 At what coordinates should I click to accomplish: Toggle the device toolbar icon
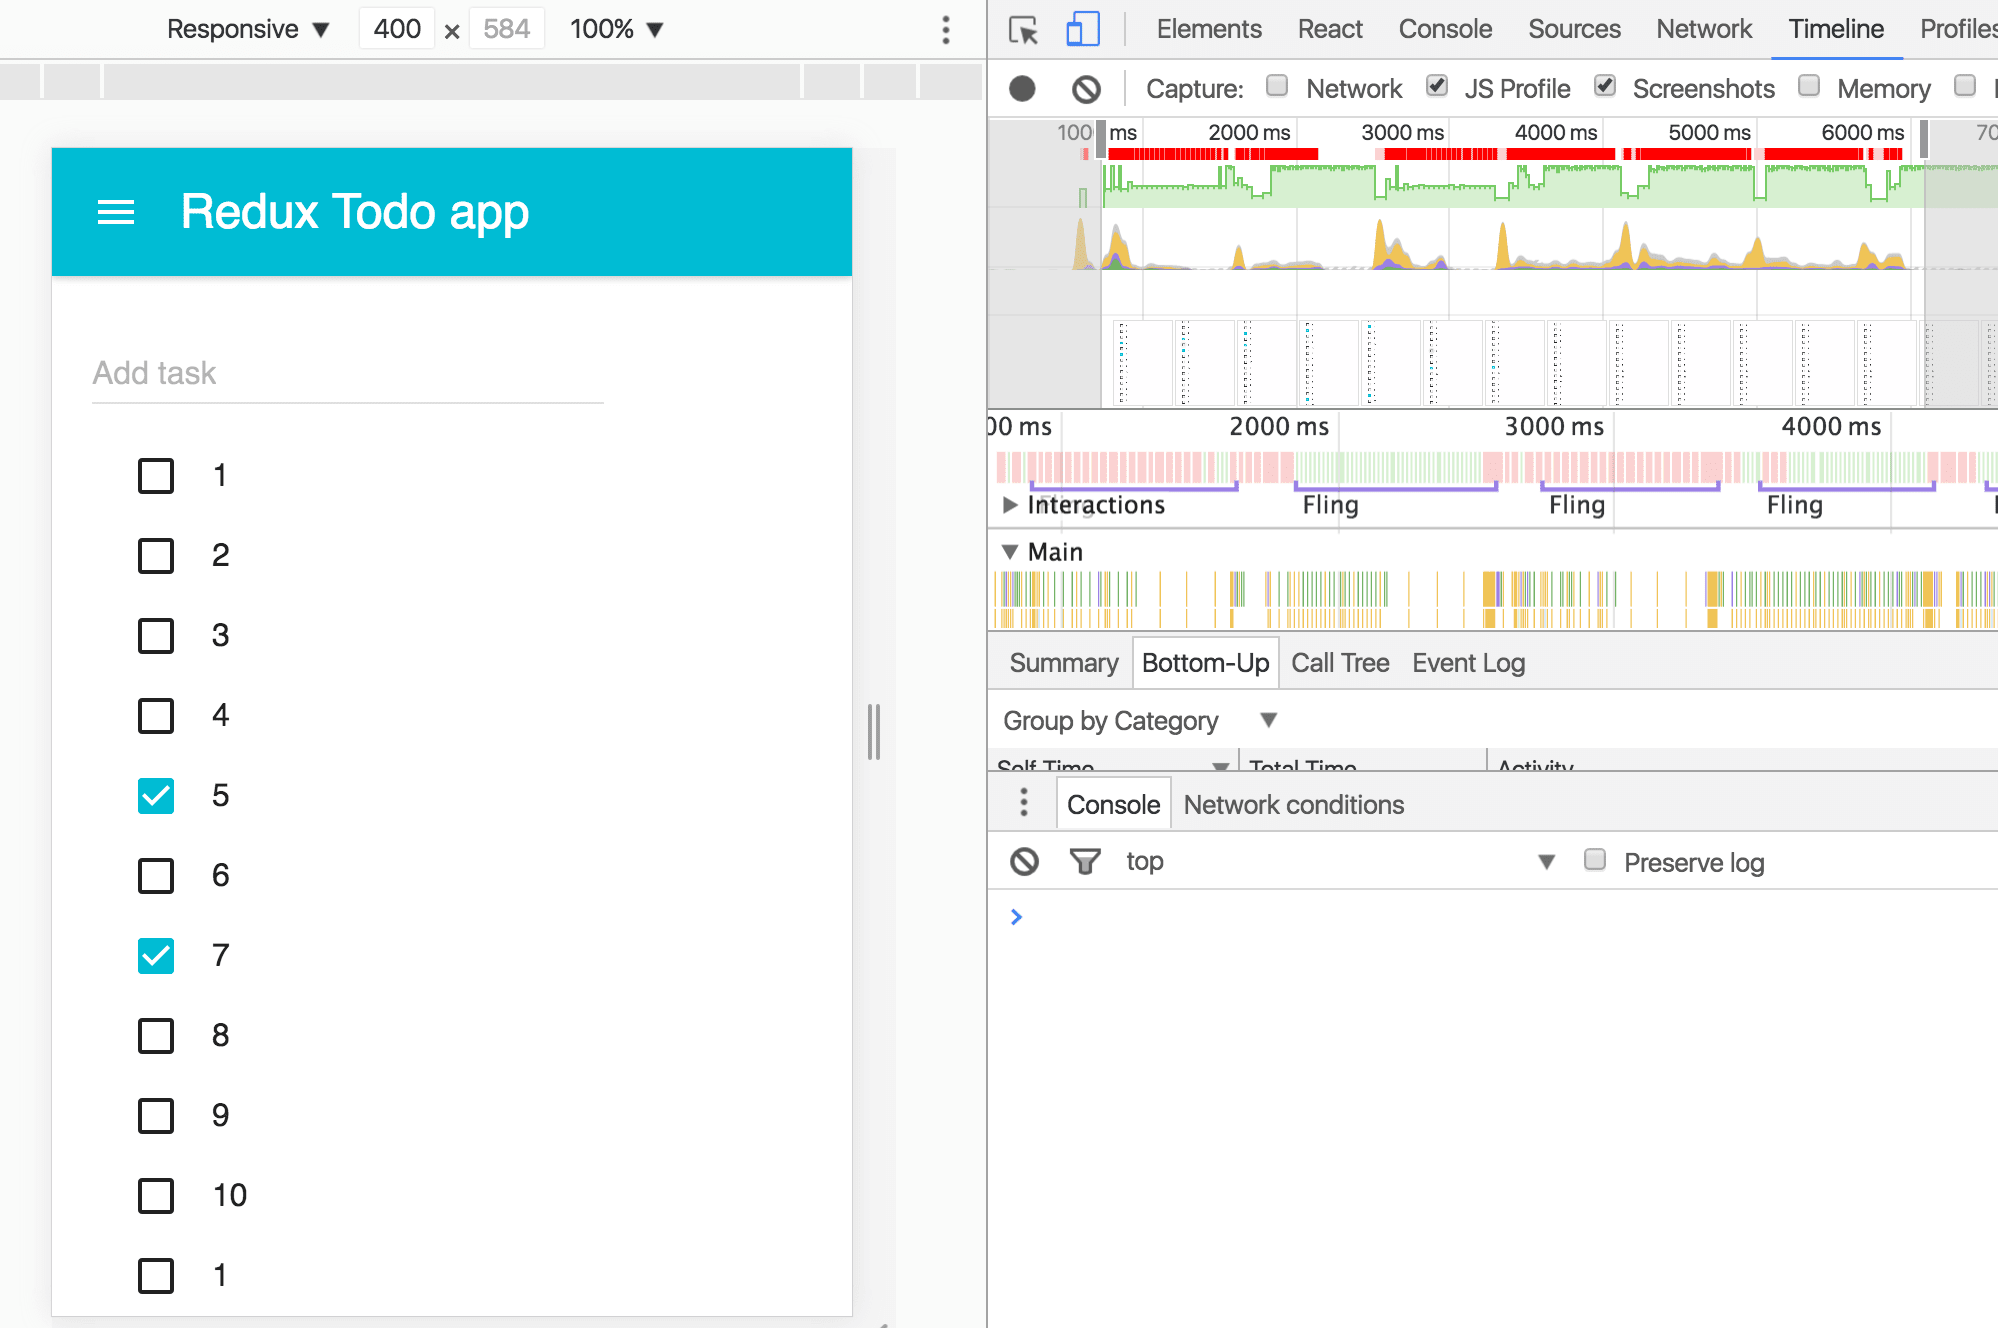point(1082,30)
